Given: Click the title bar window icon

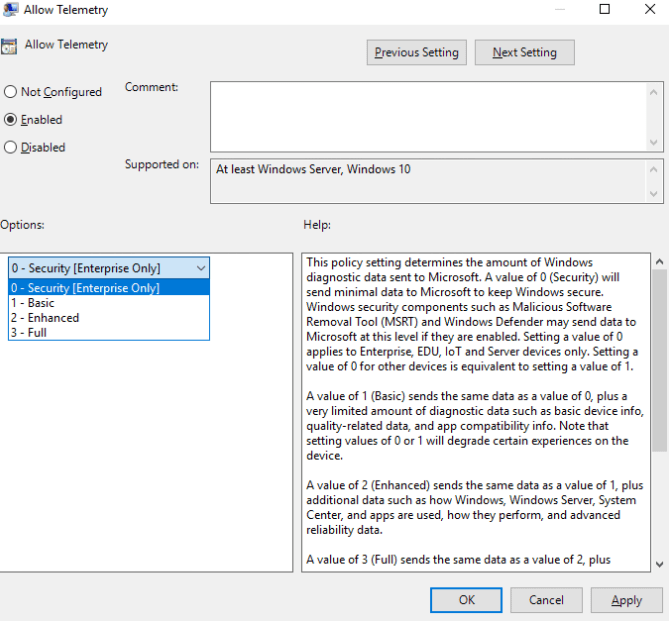Looking at the screenshot, I should click(8, 9).
